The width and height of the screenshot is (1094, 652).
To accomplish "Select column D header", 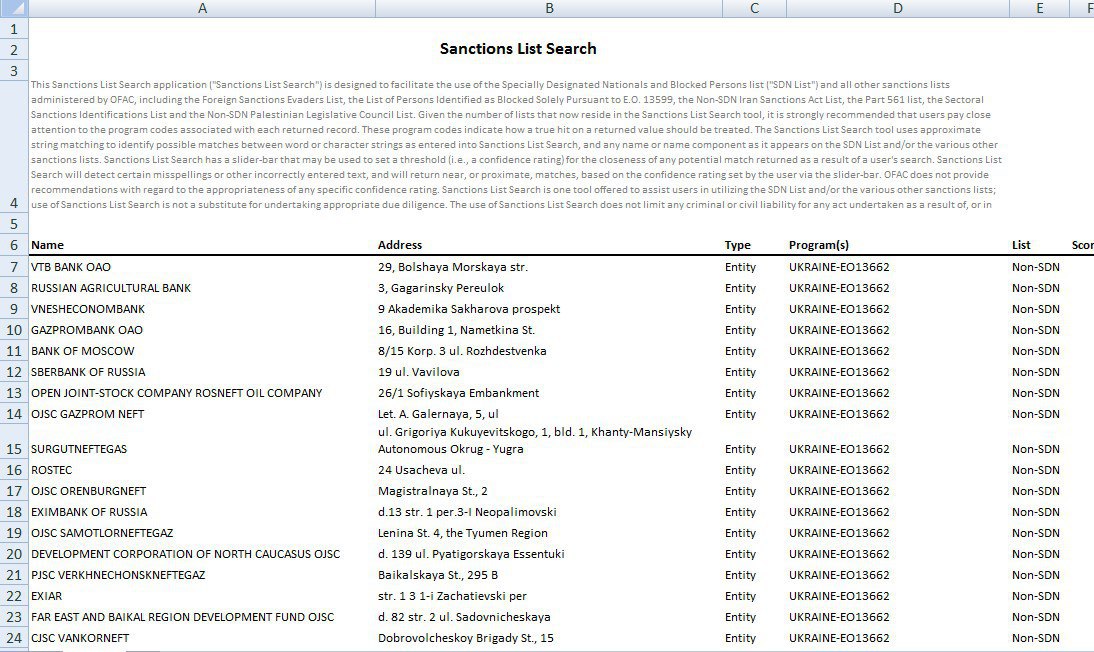I will point(898,8).
